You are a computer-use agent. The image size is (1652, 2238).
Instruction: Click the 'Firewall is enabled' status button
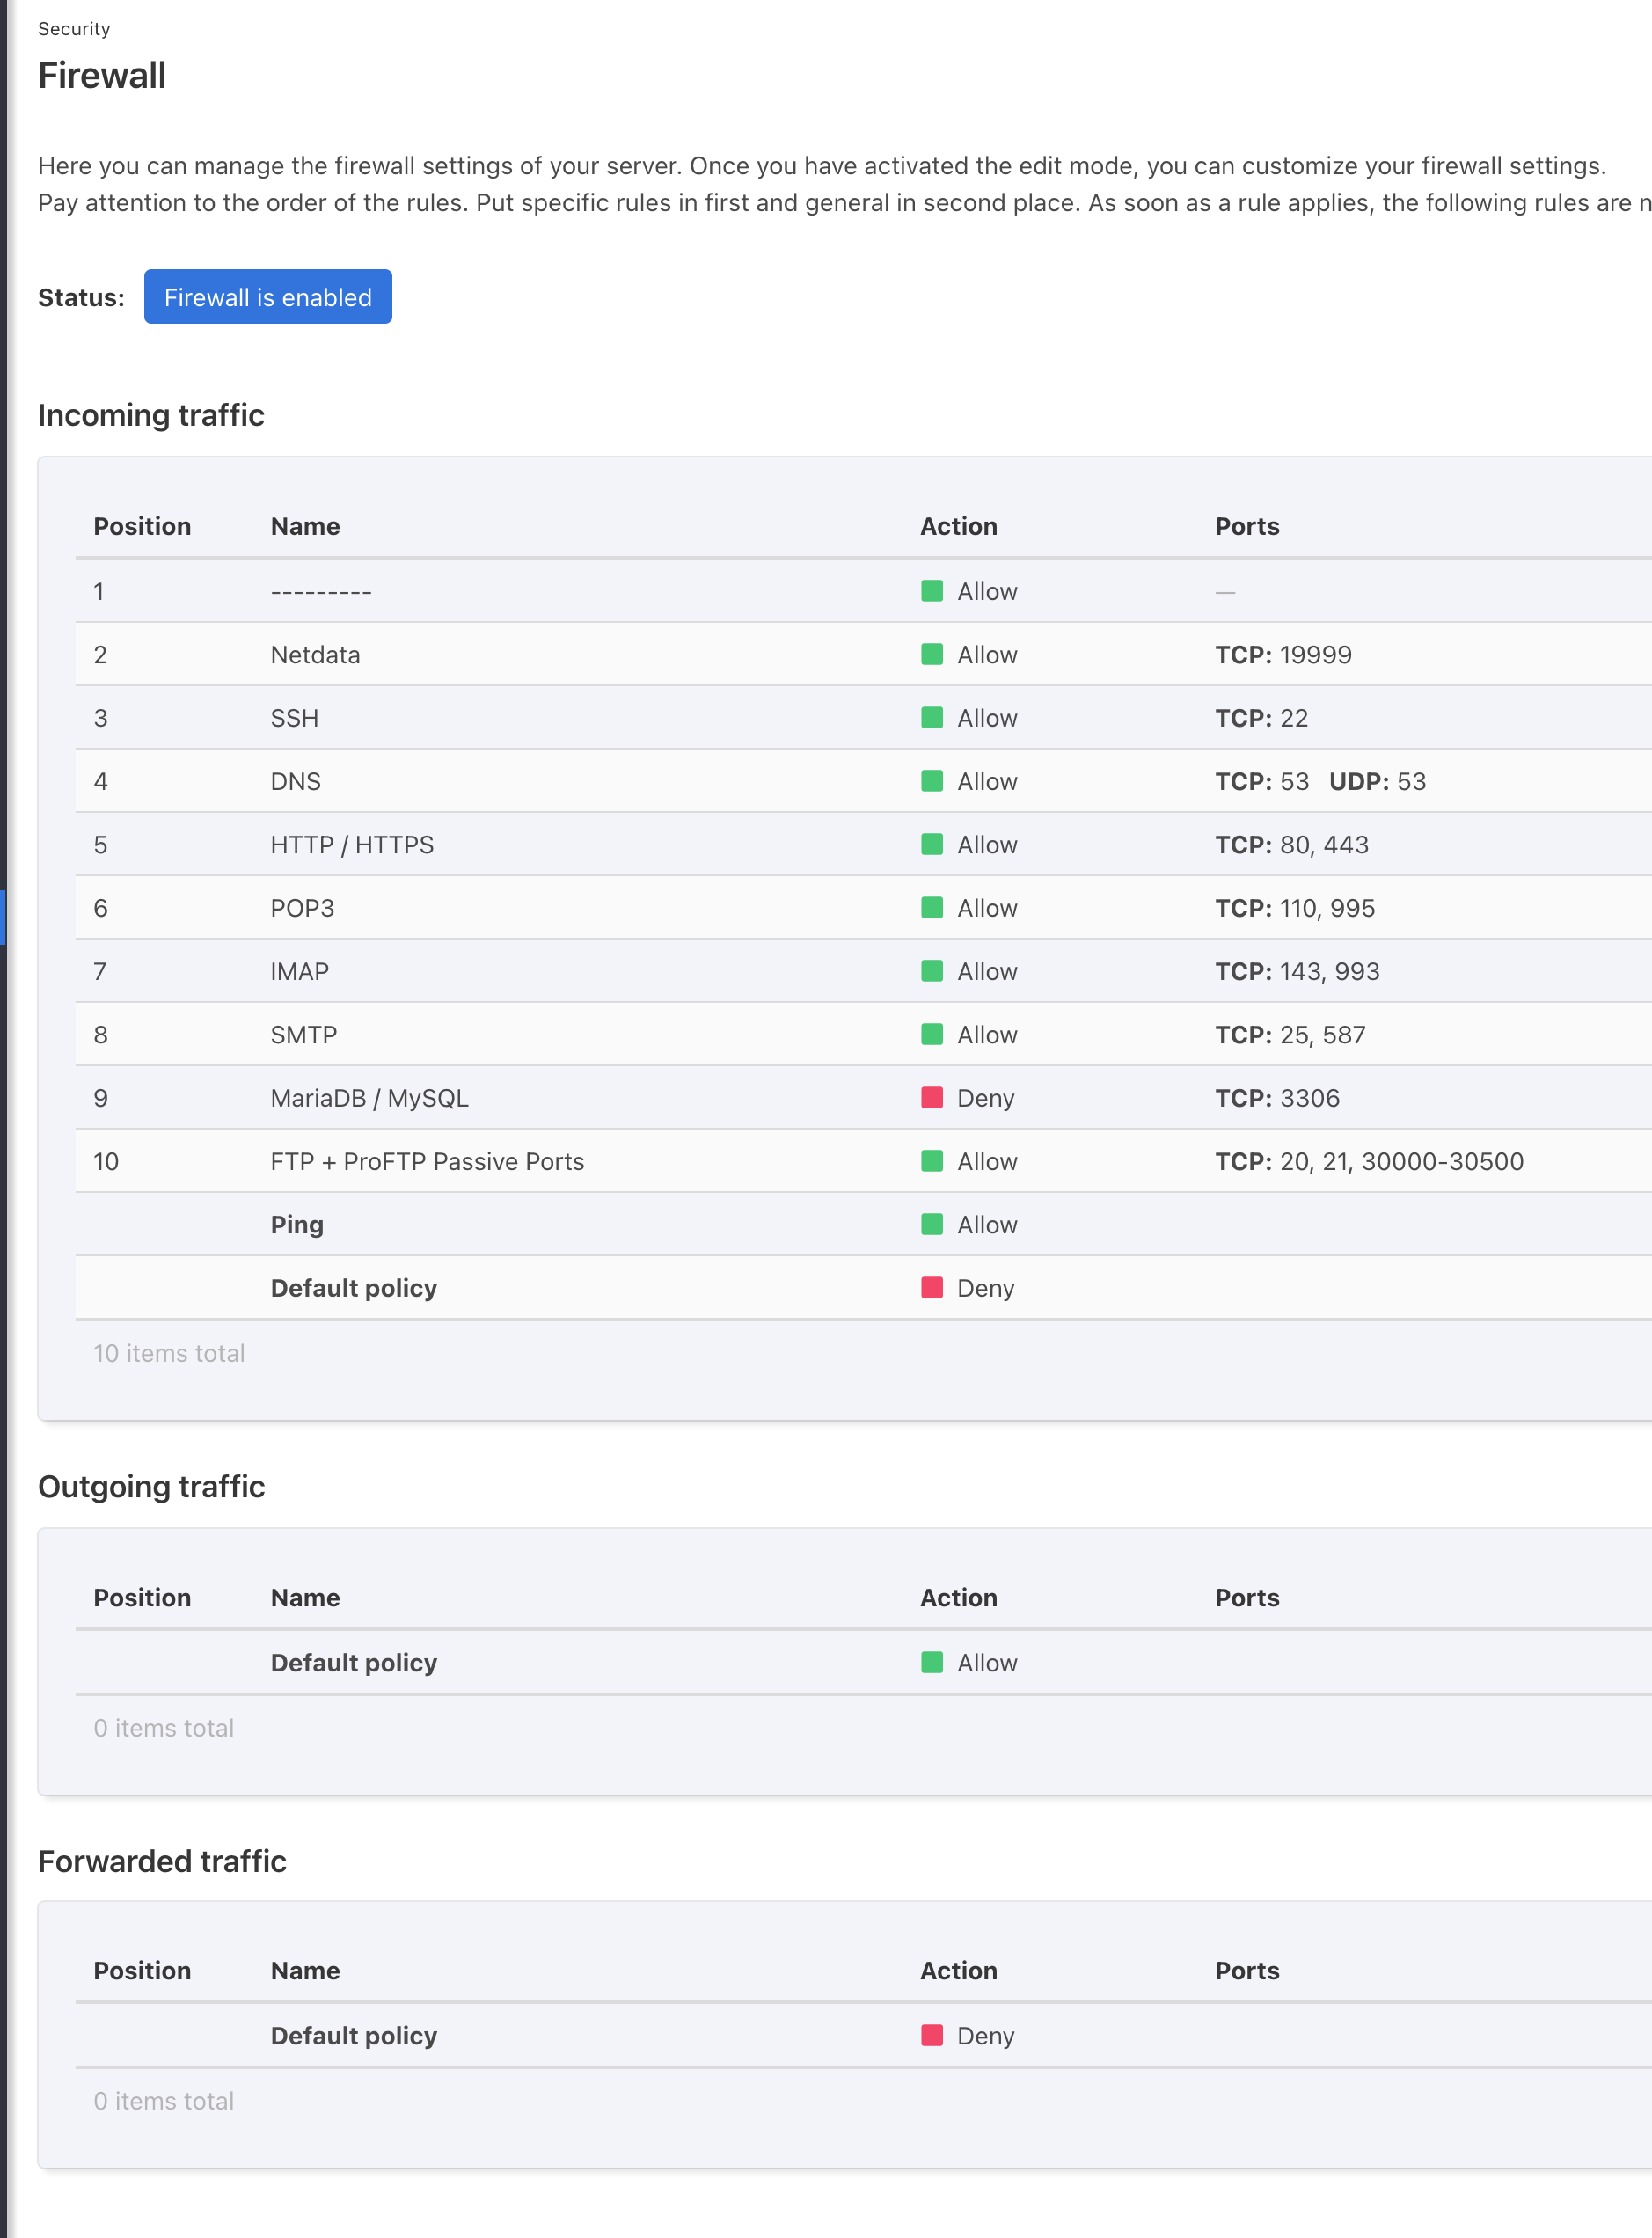267,297
